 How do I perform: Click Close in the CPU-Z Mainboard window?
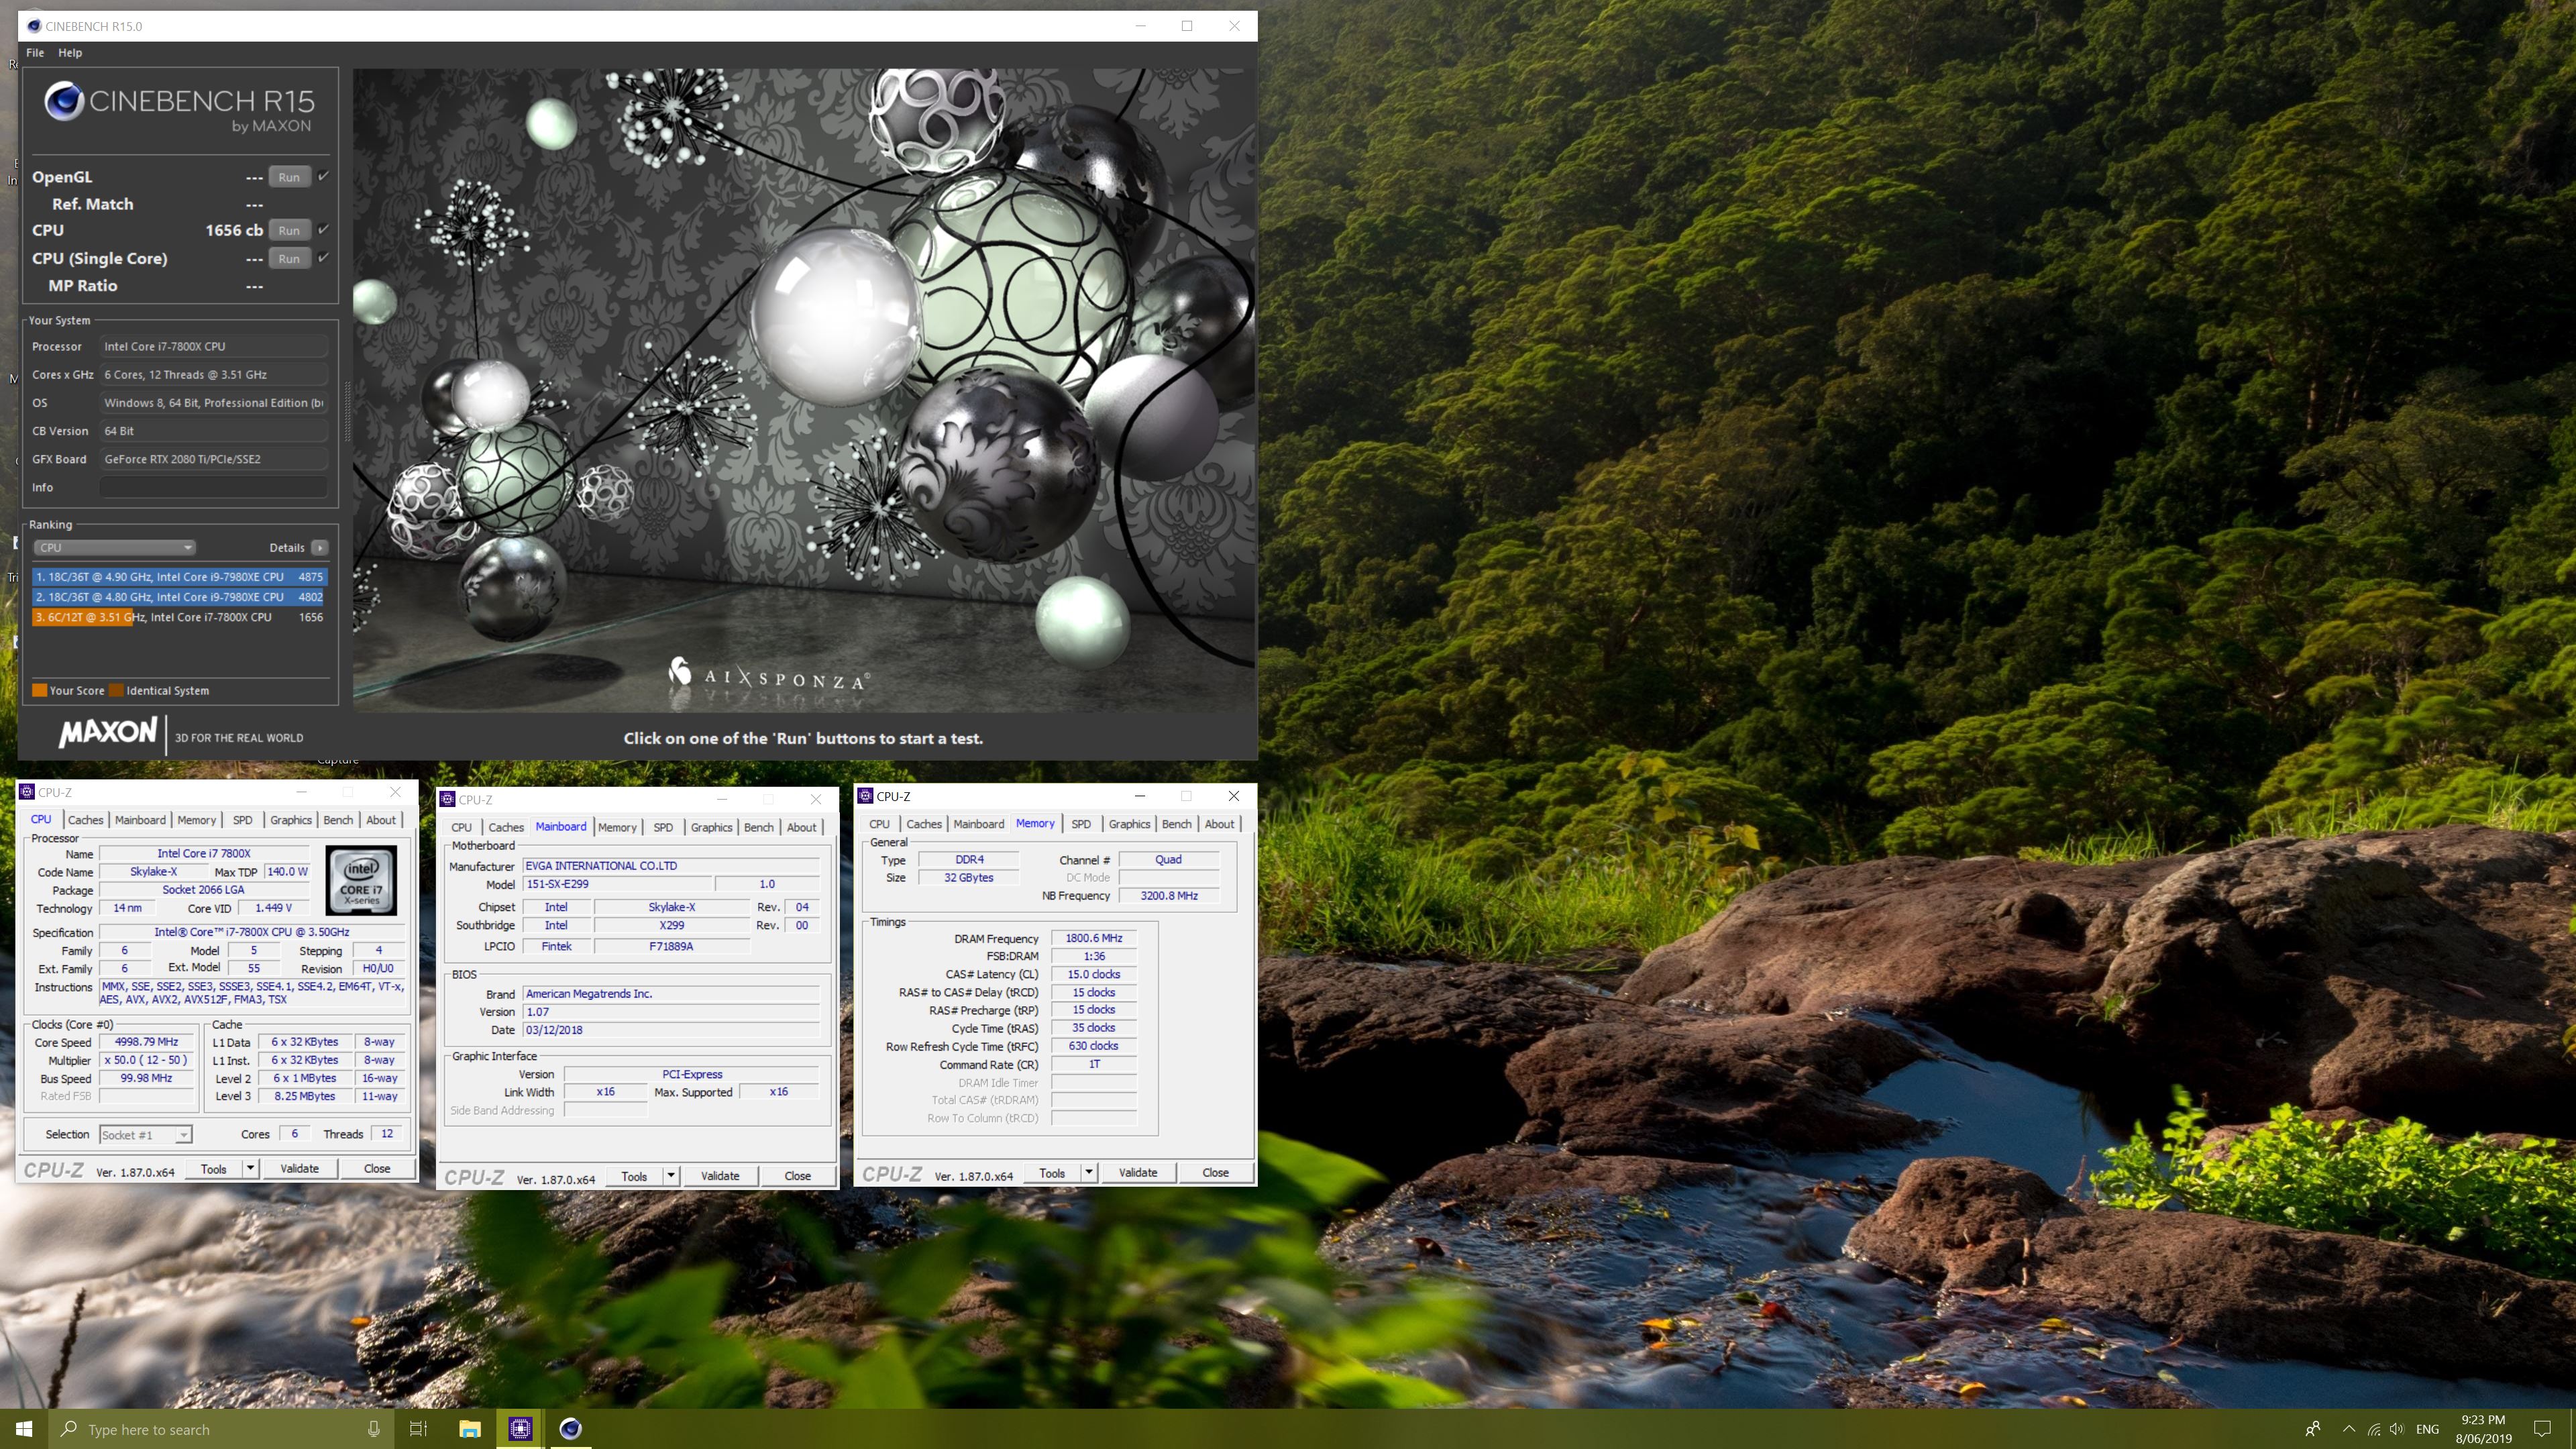[x=797, y=1176]
